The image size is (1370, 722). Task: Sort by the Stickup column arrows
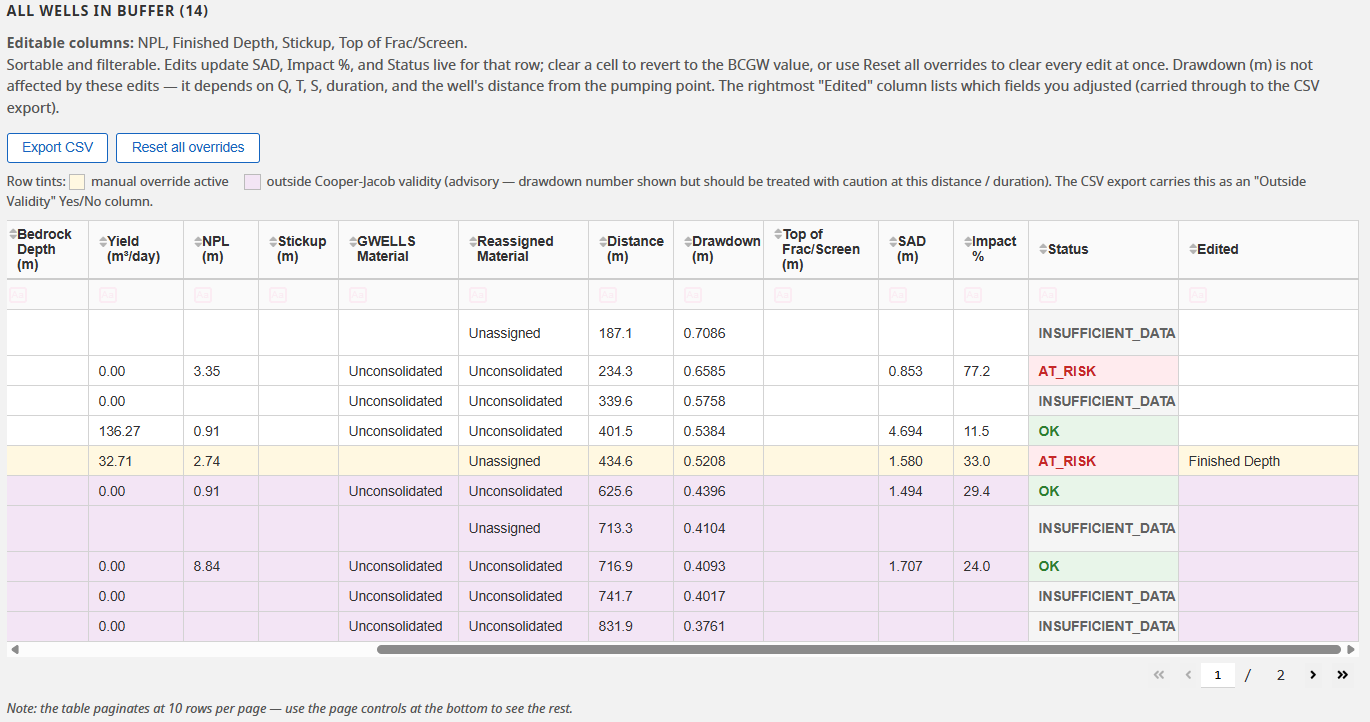click(273, 241)
